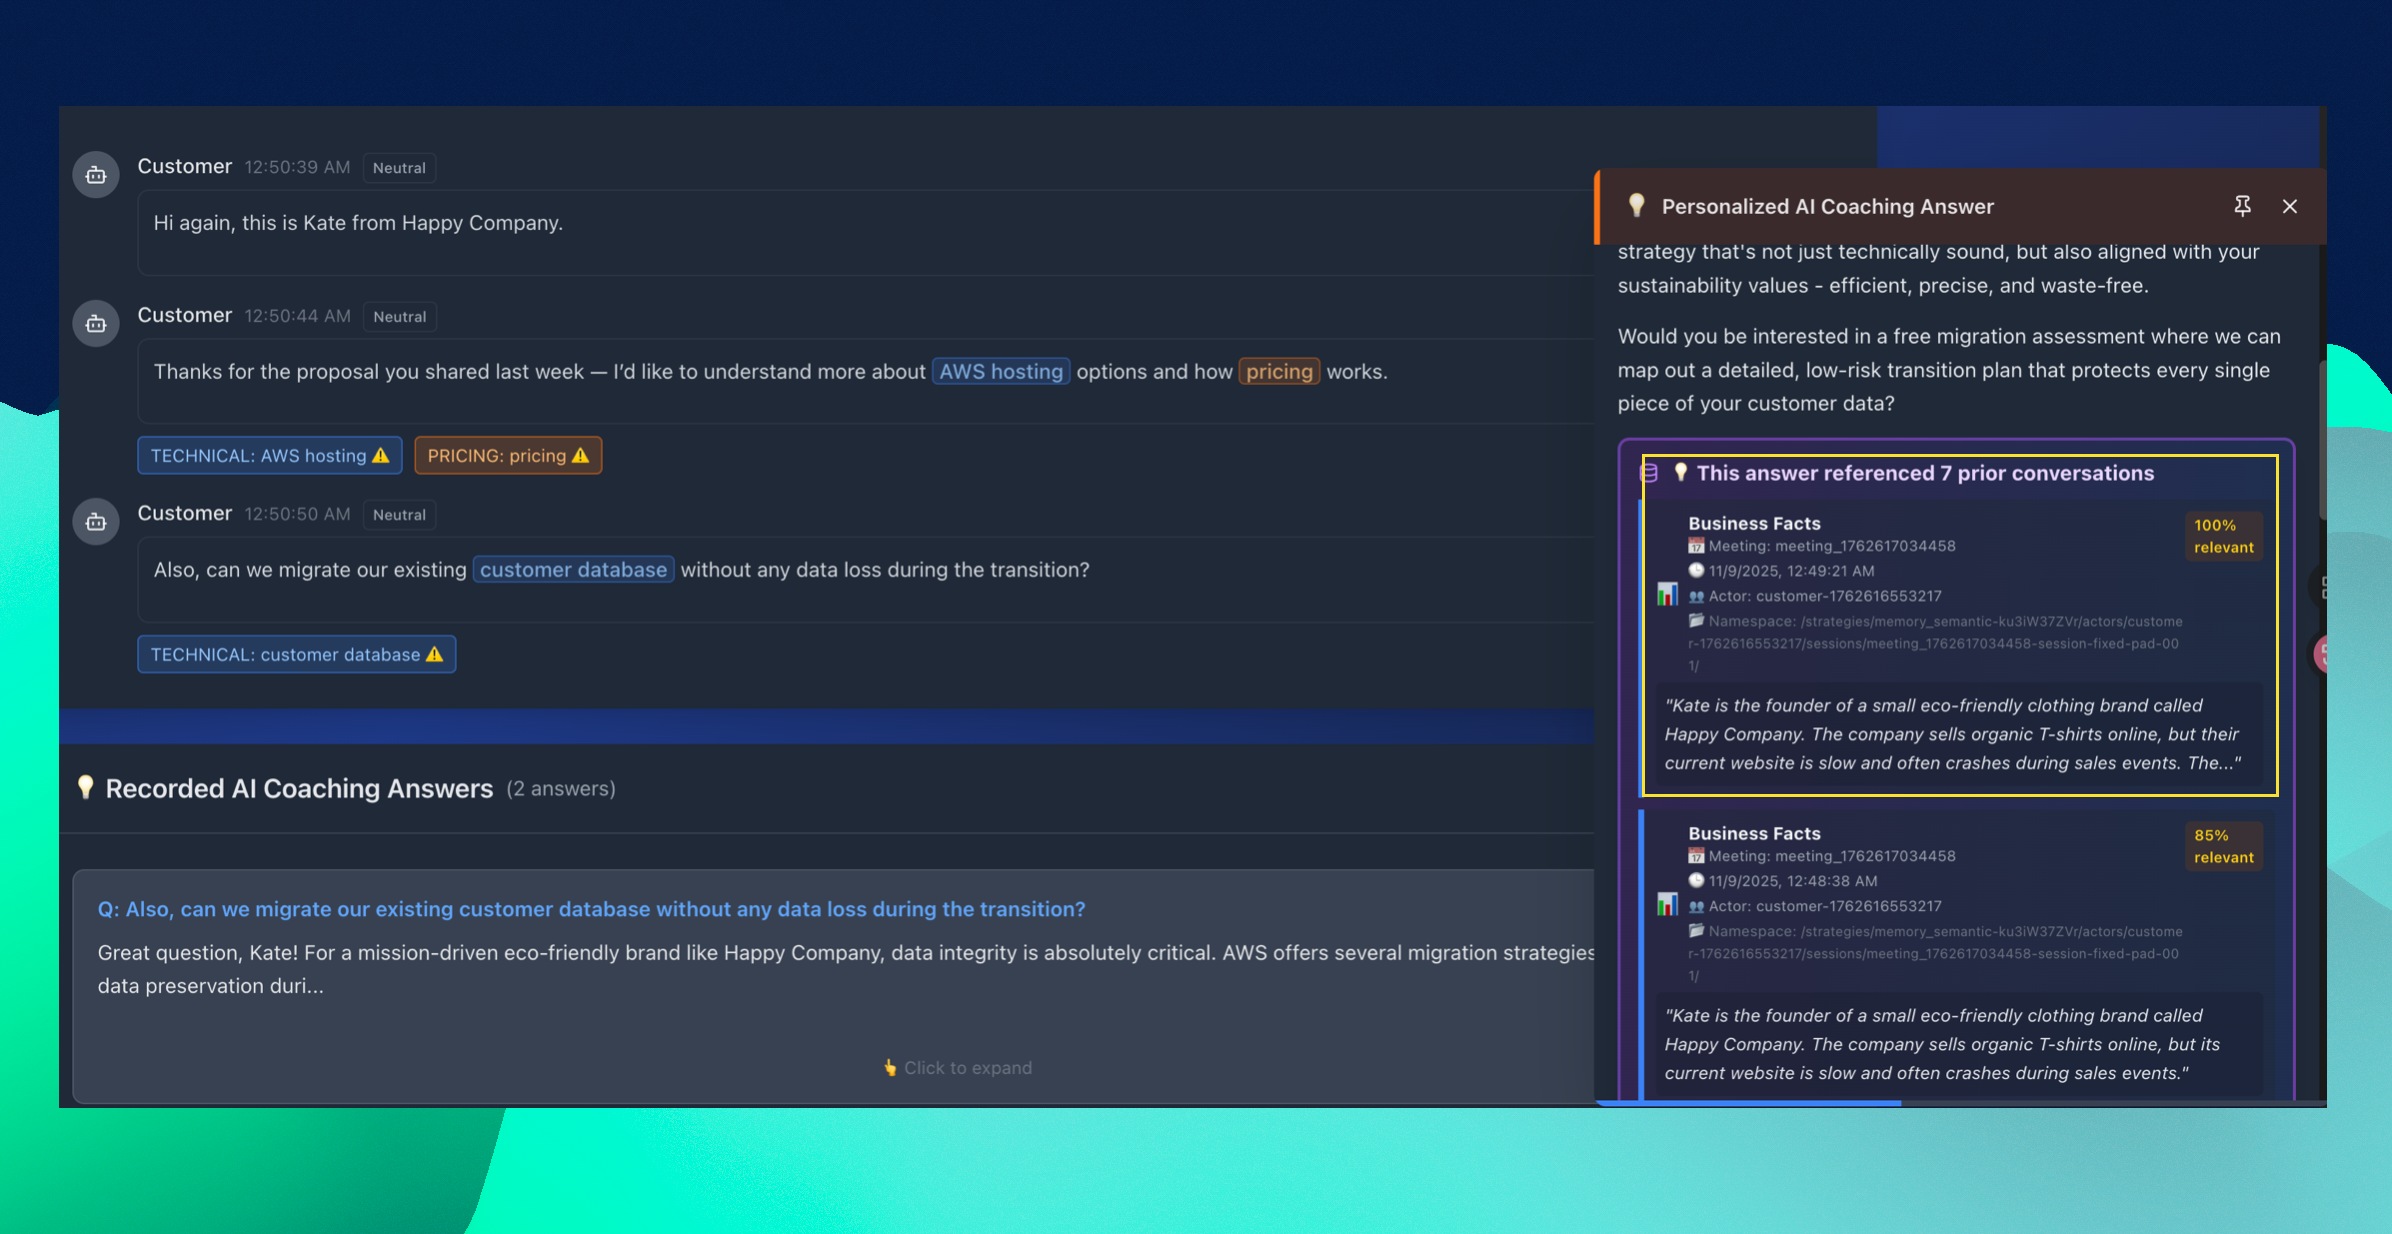Screen dimensions: 2392x1234
Task: Open the recorded question about migrating customer database
Action: pos(591,909)
